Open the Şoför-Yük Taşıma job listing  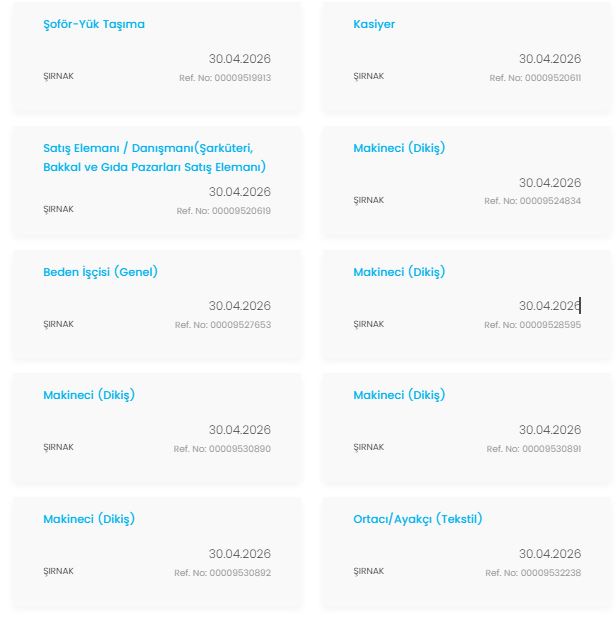[94, 24]
